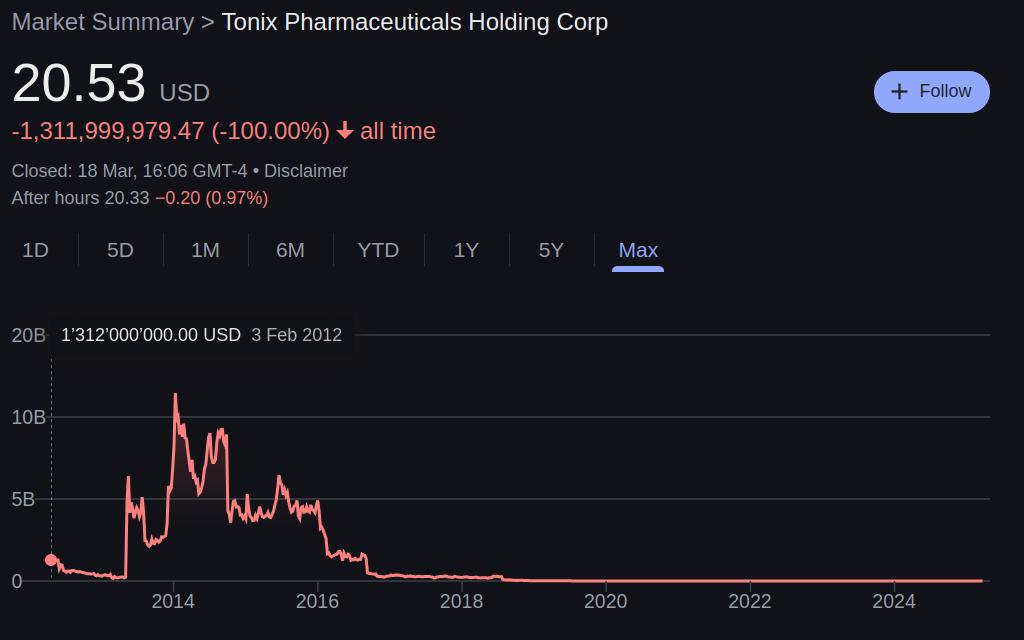This screenshot has width=1024, height=640.
Task: Click the 10B gridline label
Action: click(x=28, y=417)
